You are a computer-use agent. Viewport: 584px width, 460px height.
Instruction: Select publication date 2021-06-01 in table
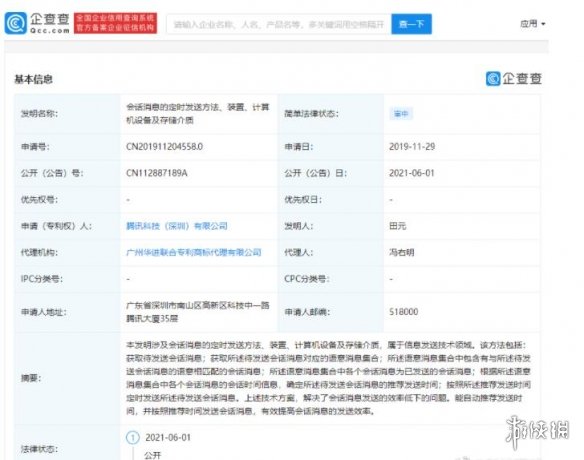click(x=412, y=173)
